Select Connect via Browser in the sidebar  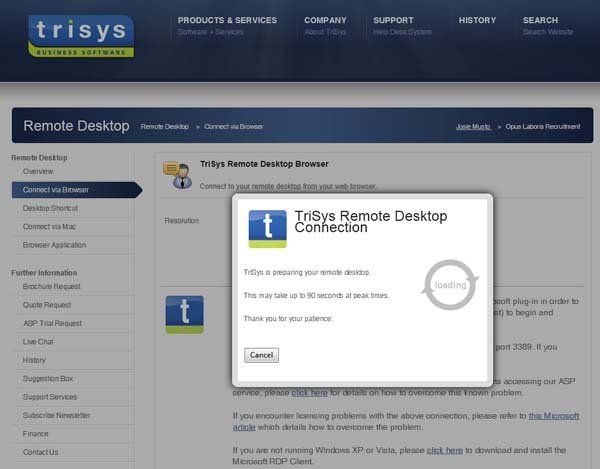click(x=77, y=190)
